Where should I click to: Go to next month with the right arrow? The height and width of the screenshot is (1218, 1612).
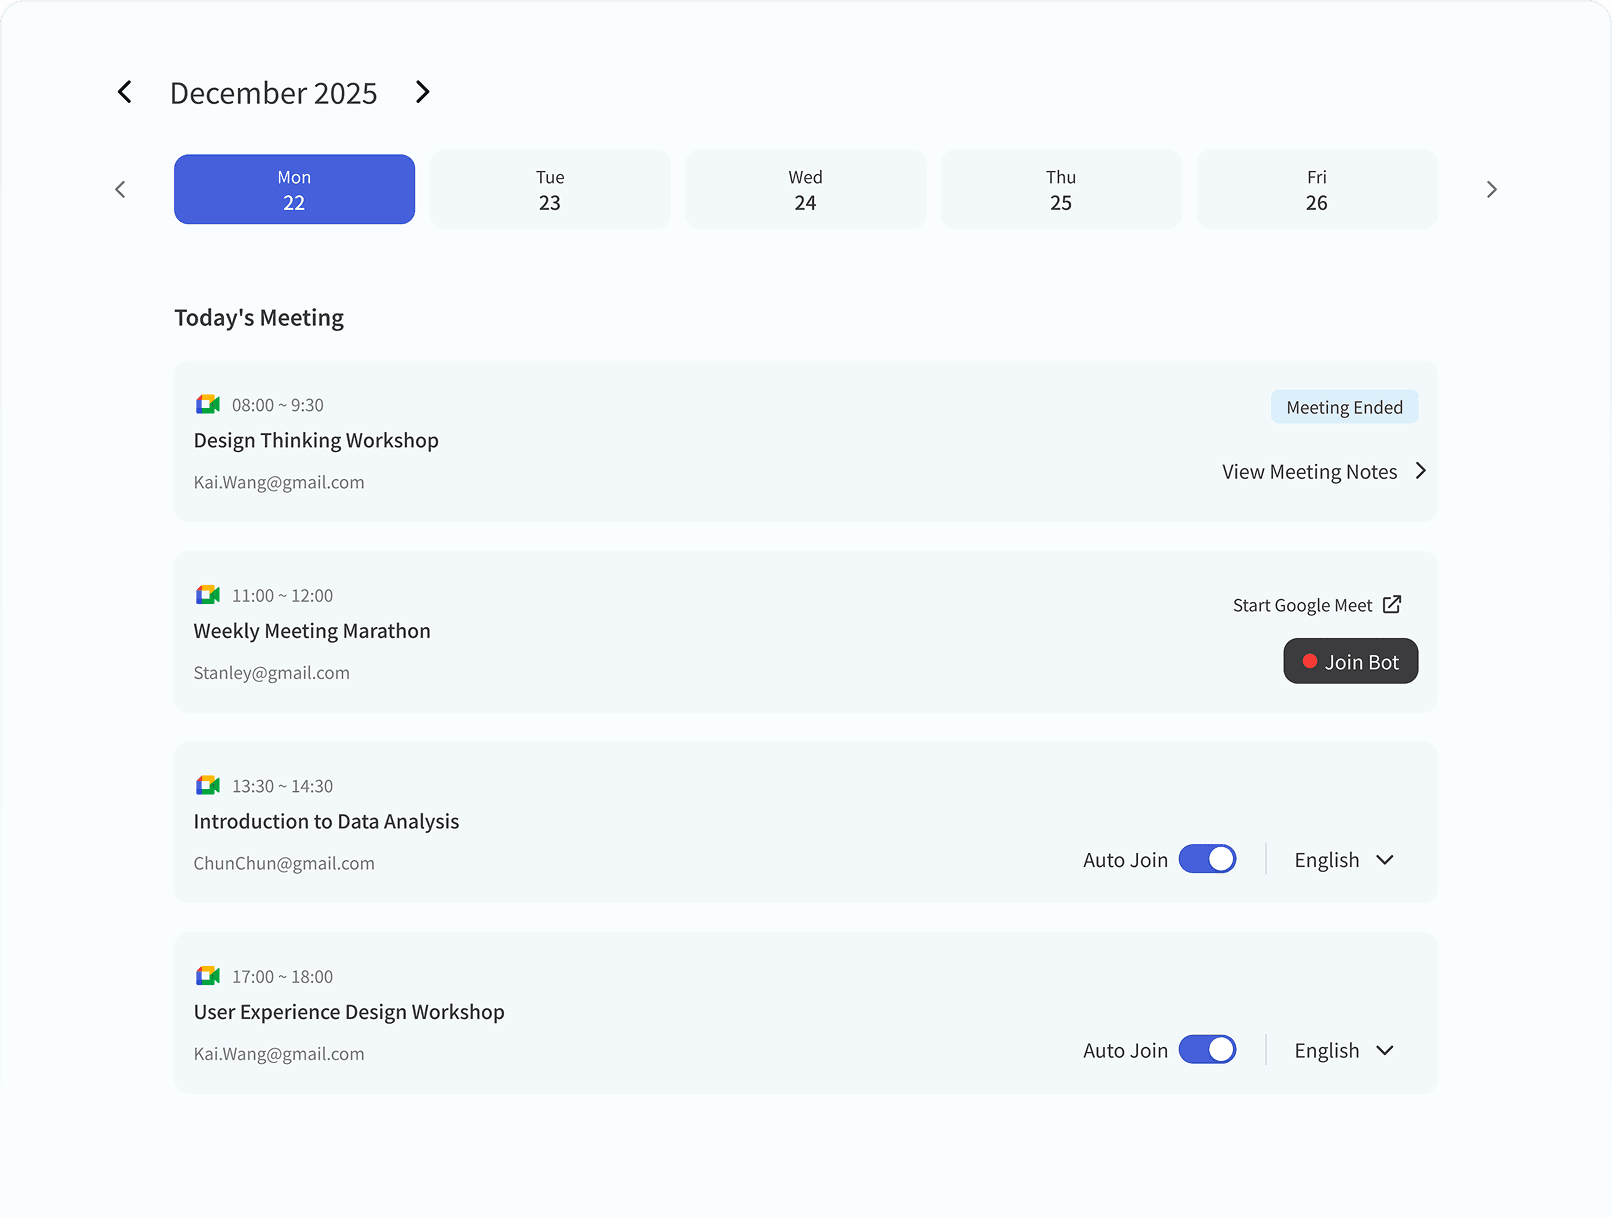(422, 92)
